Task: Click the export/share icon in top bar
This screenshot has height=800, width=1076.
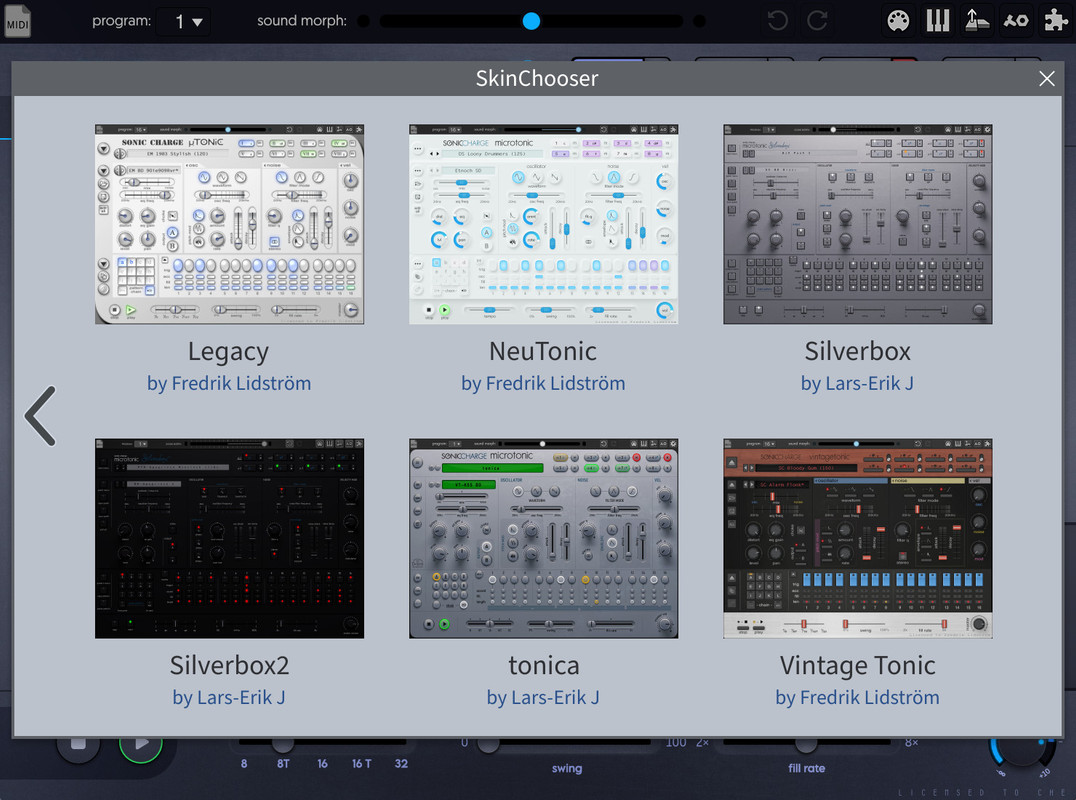Action: pyautogui.click(x=976, y=21)
